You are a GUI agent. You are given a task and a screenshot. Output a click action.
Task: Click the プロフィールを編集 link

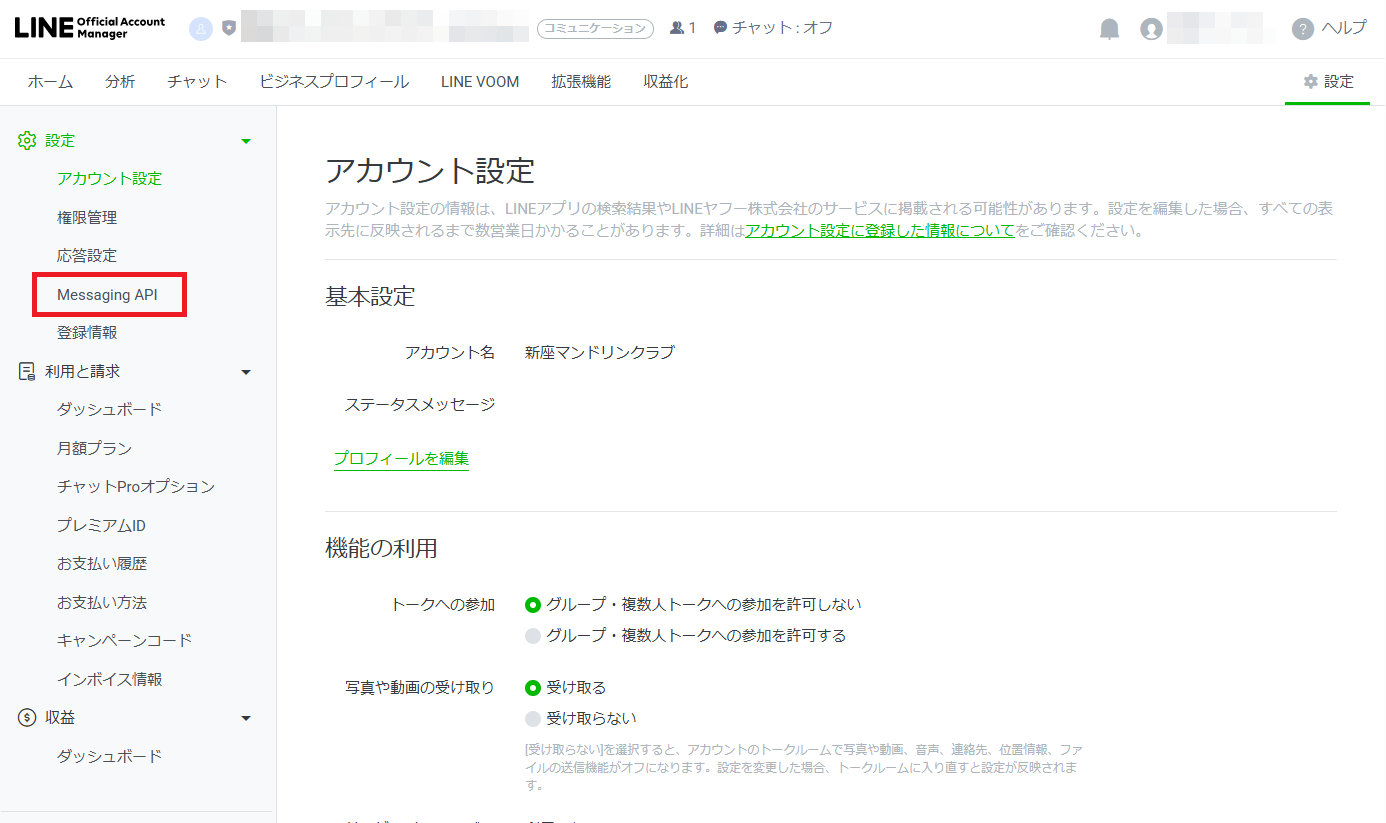(x=401, y=459)
